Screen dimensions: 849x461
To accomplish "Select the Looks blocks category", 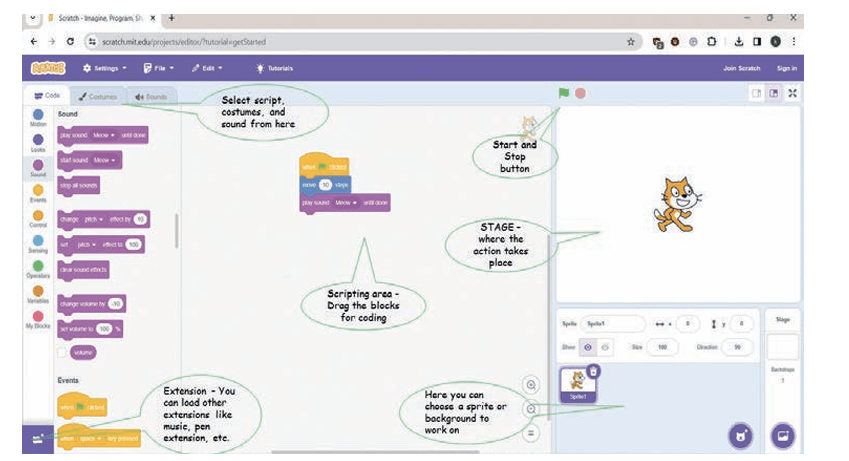I will [x=38, y=143].
